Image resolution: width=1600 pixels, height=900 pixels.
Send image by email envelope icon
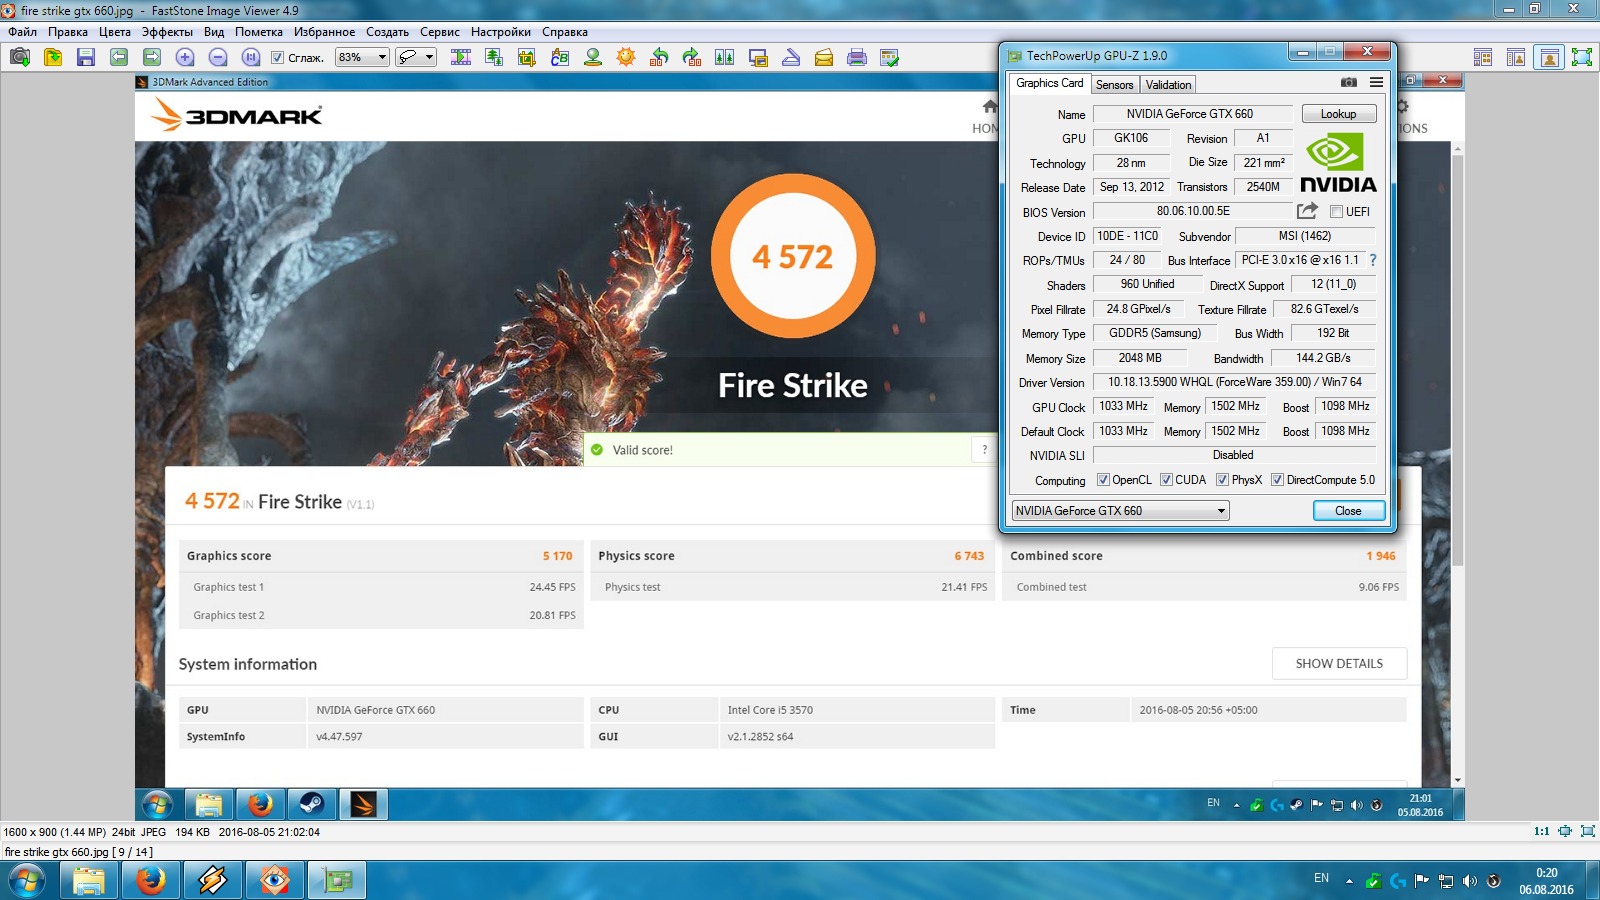point(824,57)
